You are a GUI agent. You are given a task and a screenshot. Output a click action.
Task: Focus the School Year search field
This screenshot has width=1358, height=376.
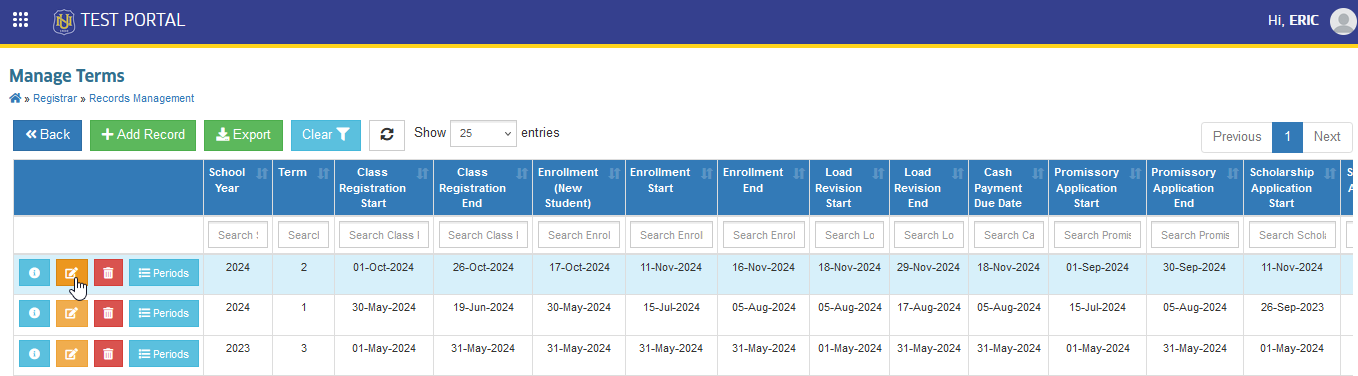point(237,235)
